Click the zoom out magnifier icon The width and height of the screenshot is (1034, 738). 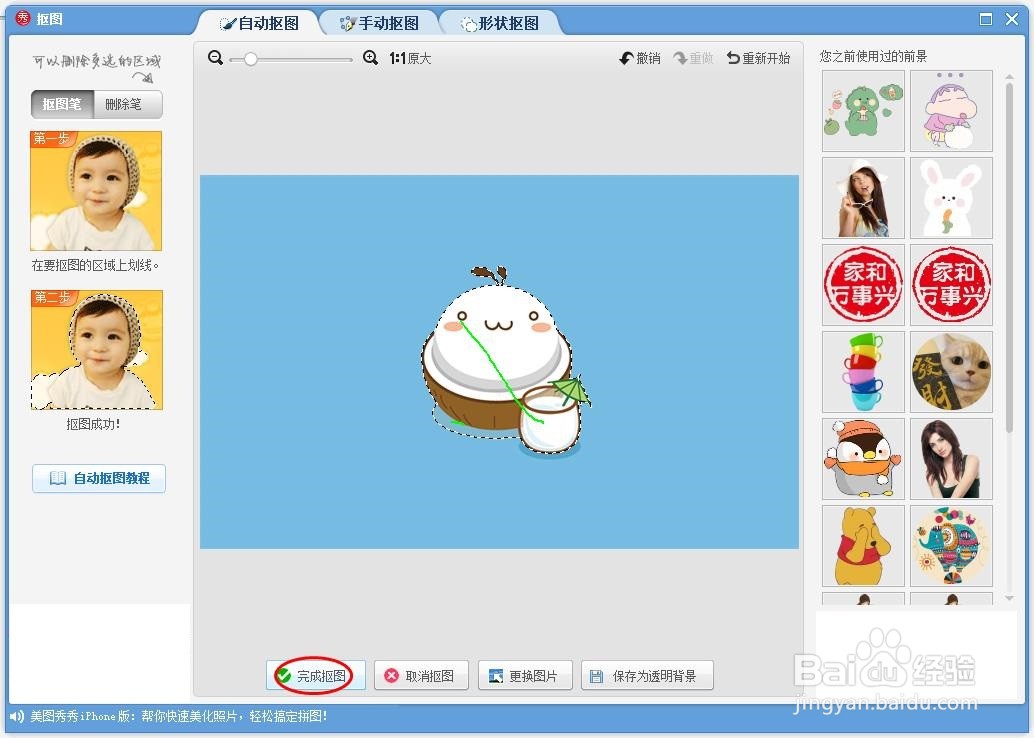pyautogui.click(x=215, y=58)
